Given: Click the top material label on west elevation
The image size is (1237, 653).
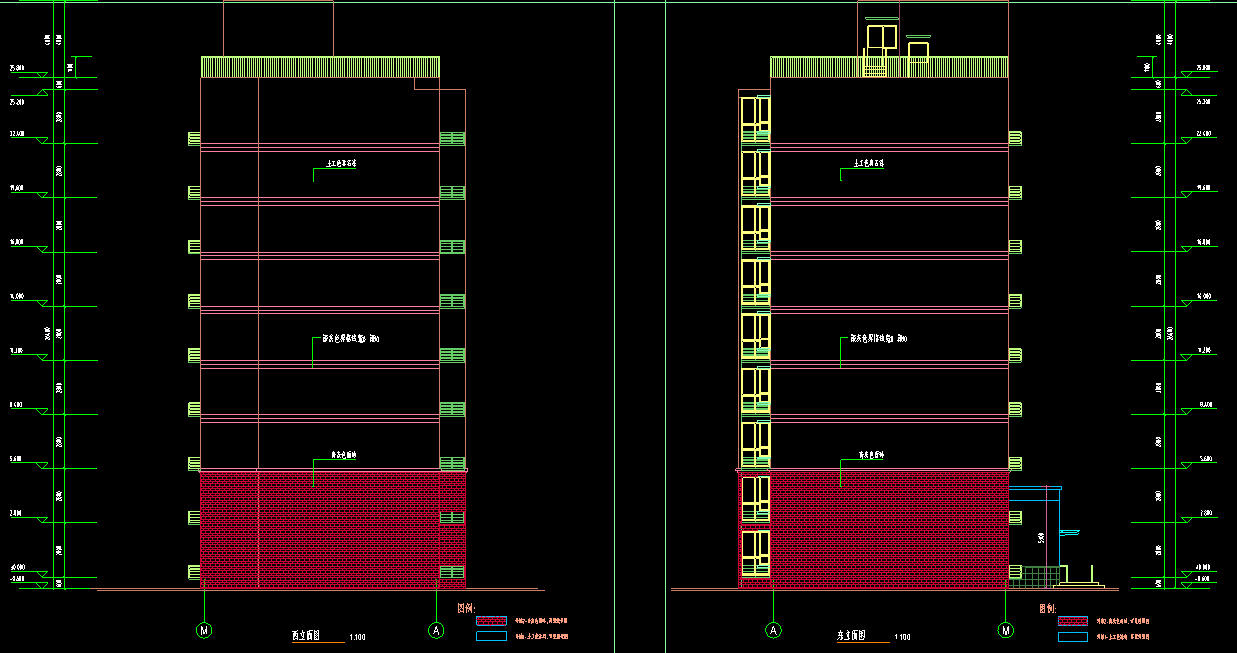Looking at the screenshot, I should pos(342,164).
